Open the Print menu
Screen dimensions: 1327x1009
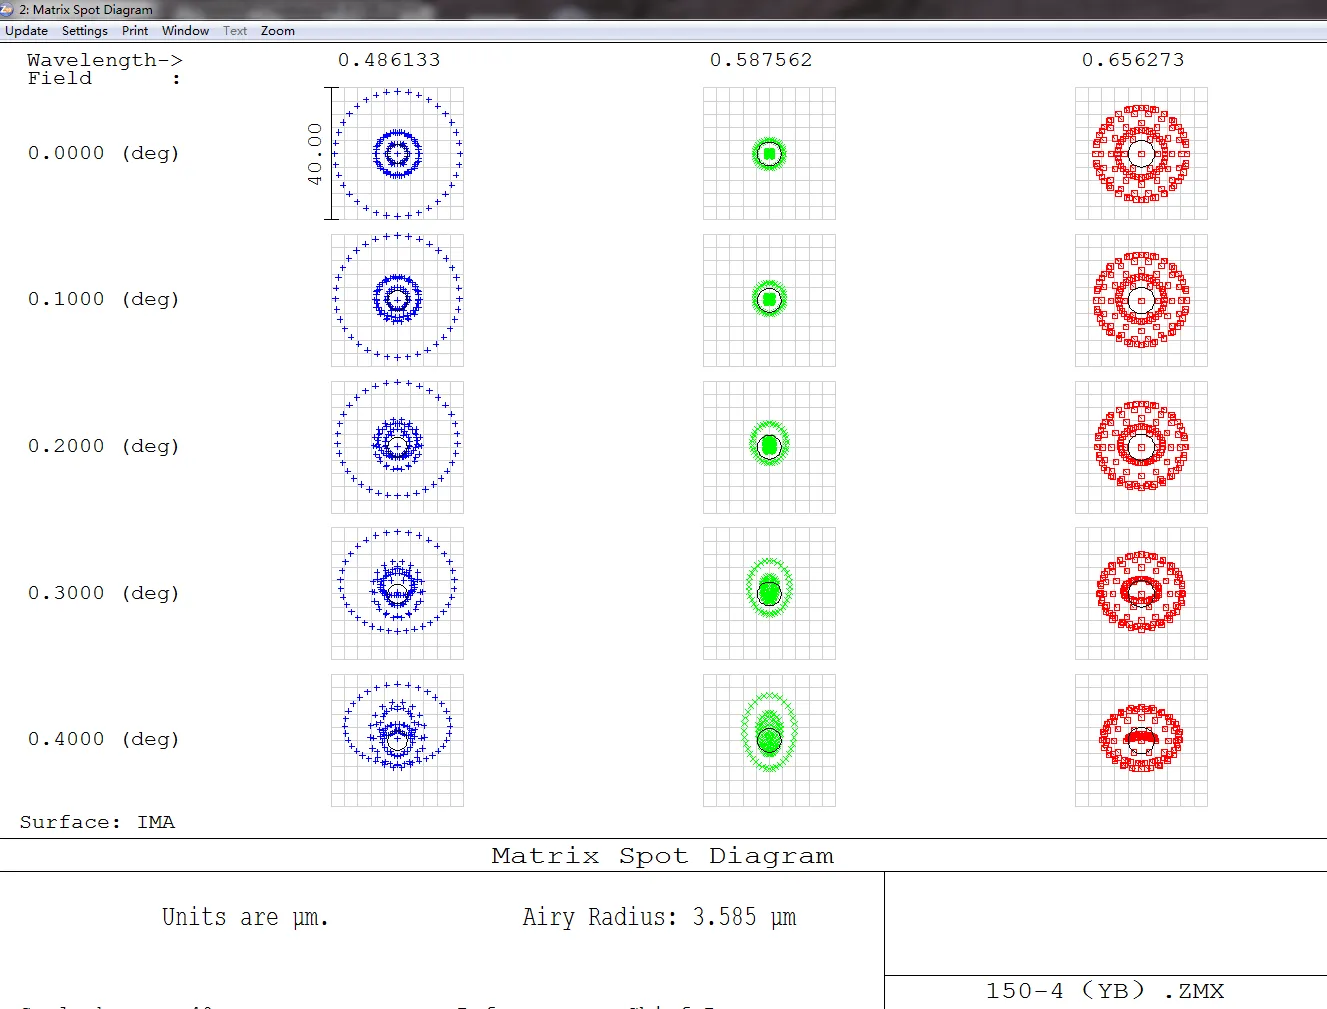pos(135,31)
